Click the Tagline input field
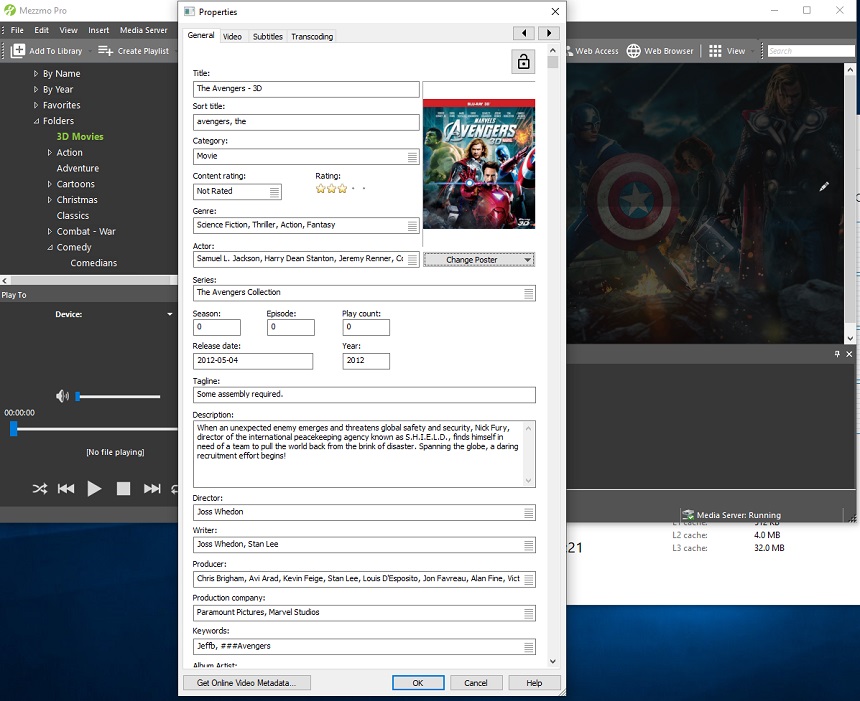Screen dimensions: 860x701 [364, 394]
